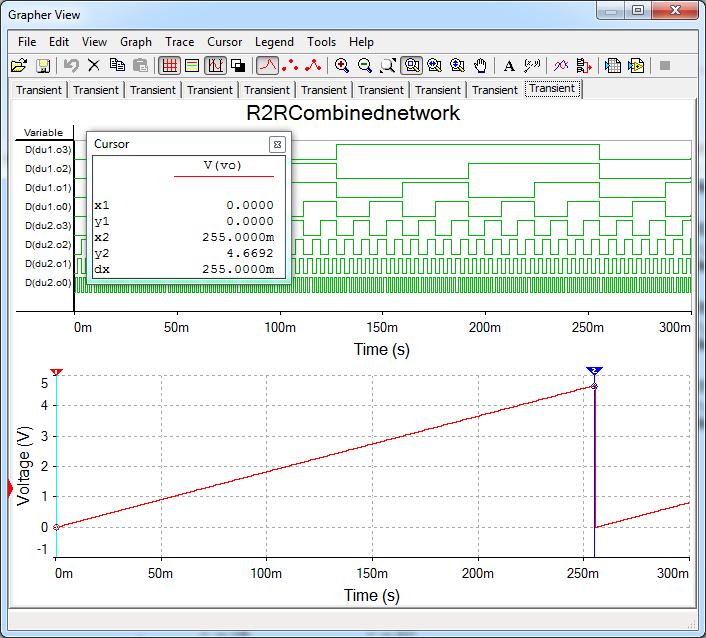Click the D(du1.o0) variable label

coord(48,207)
